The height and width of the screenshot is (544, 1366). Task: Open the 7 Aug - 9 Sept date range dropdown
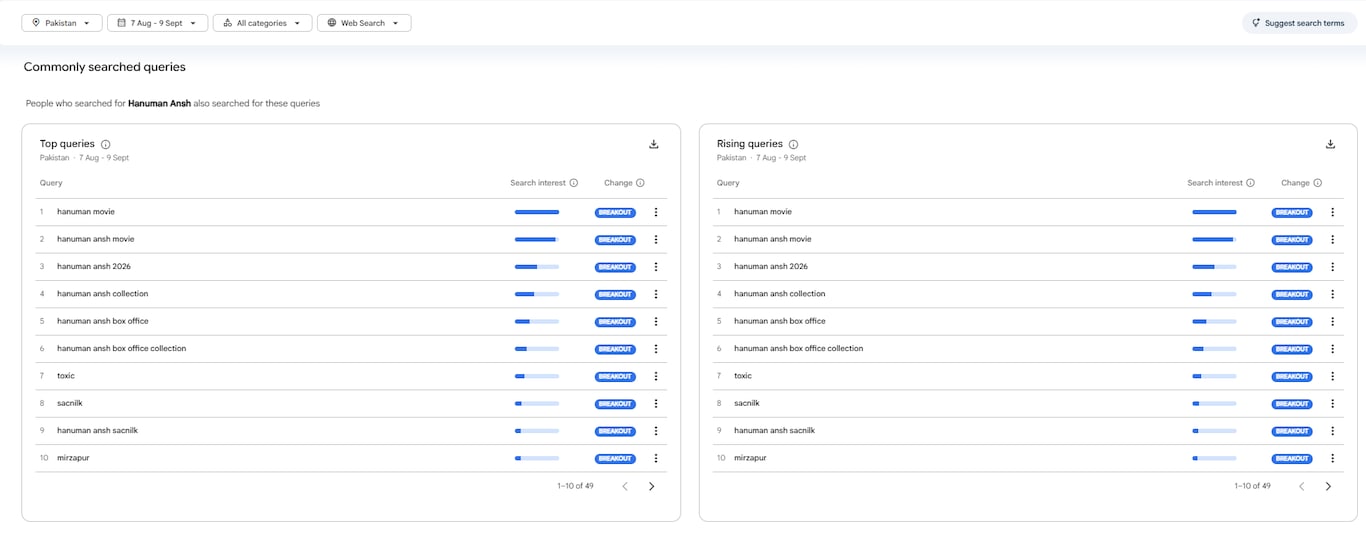point(158,23)
